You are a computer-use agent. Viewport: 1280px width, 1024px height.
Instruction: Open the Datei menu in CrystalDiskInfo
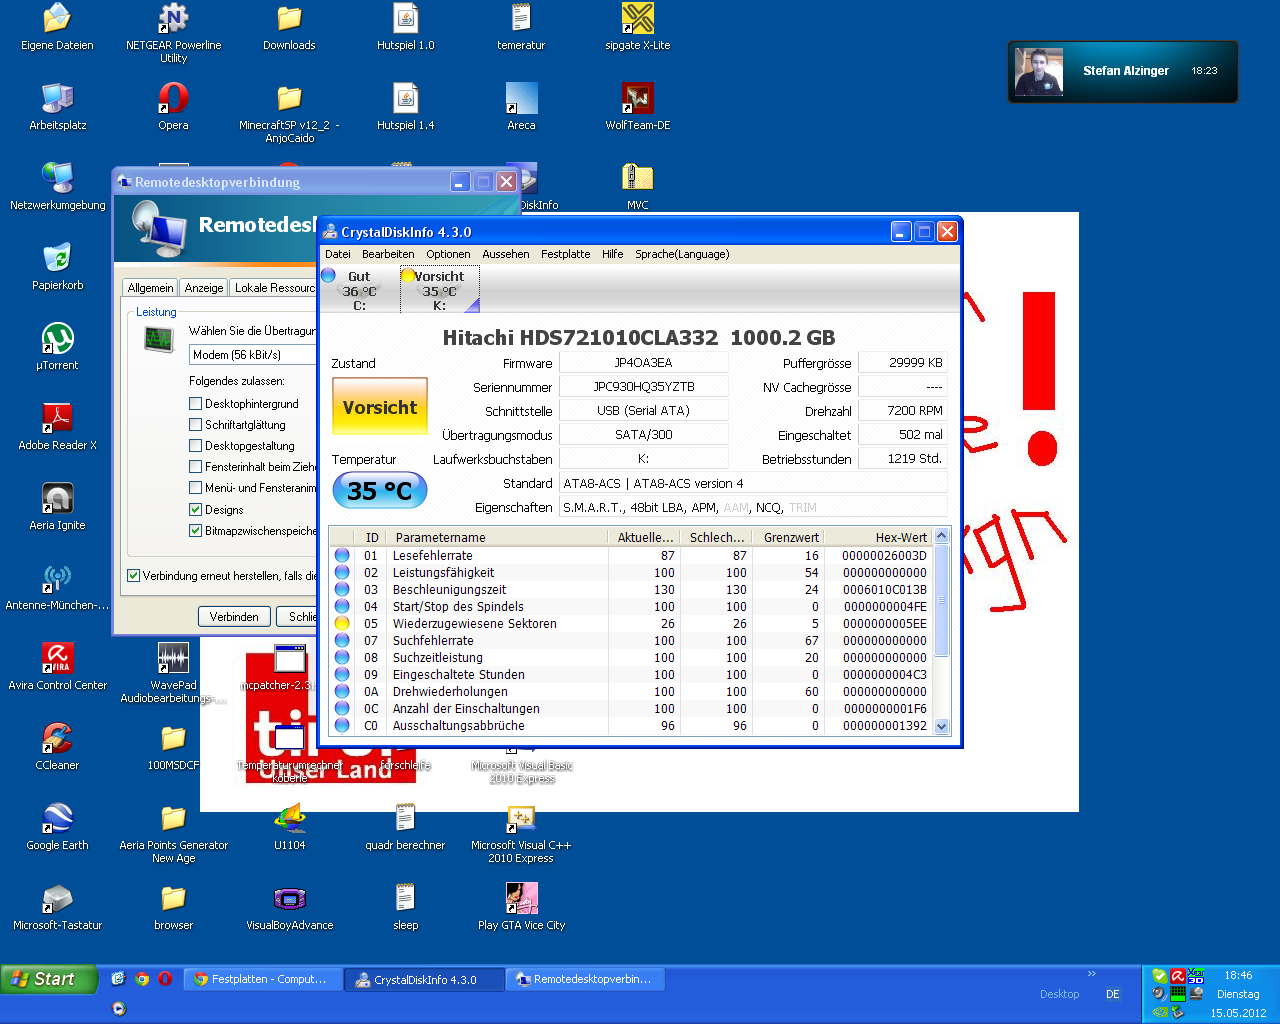[338, 254]
